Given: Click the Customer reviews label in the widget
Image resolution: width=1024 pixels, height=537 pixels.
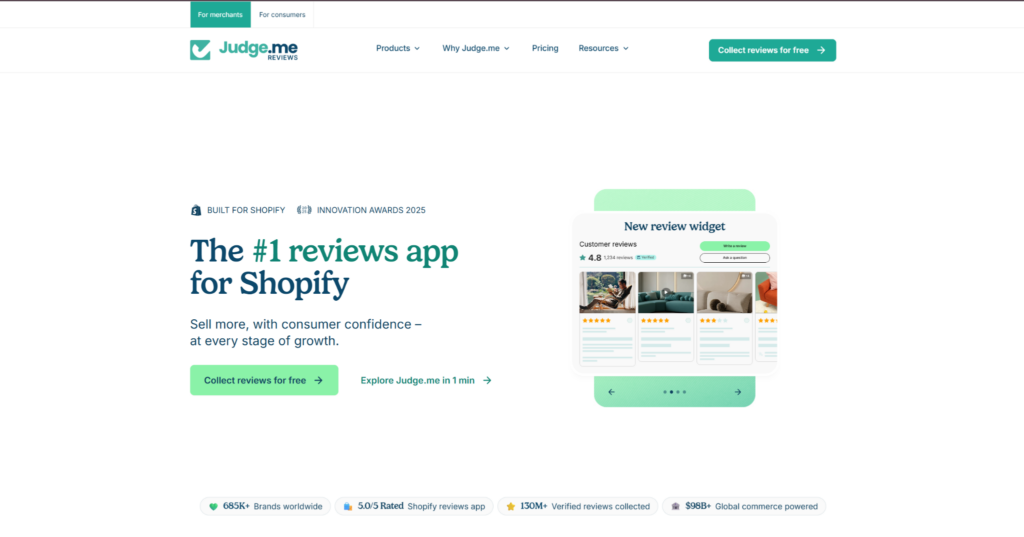Looking at the screenshot, I should (608, 244).
